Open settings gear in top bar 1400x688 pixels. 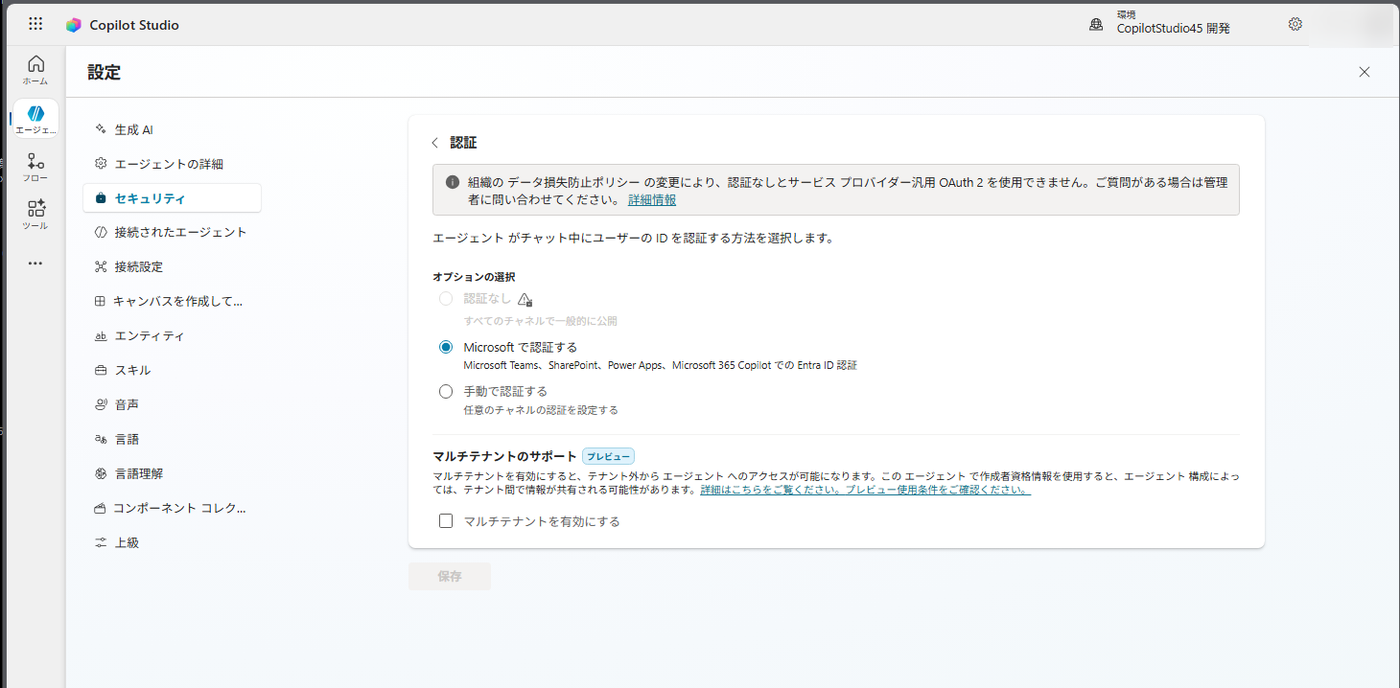(x=1295, y=24)
